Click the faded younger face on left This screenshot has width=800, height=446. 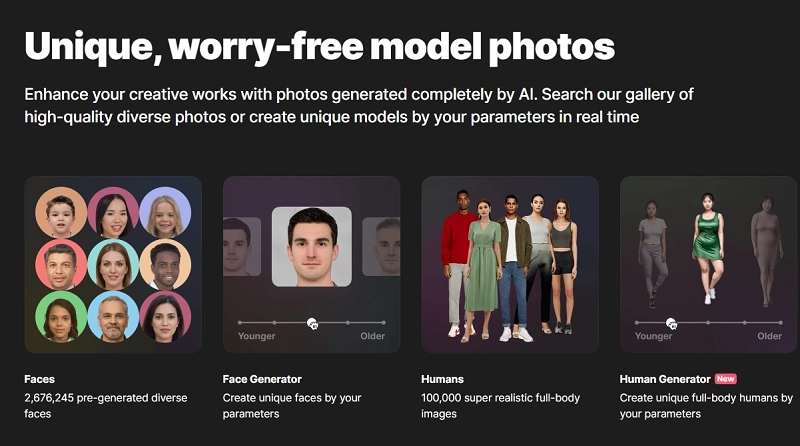pyautogui.click(x=242, y=246)
